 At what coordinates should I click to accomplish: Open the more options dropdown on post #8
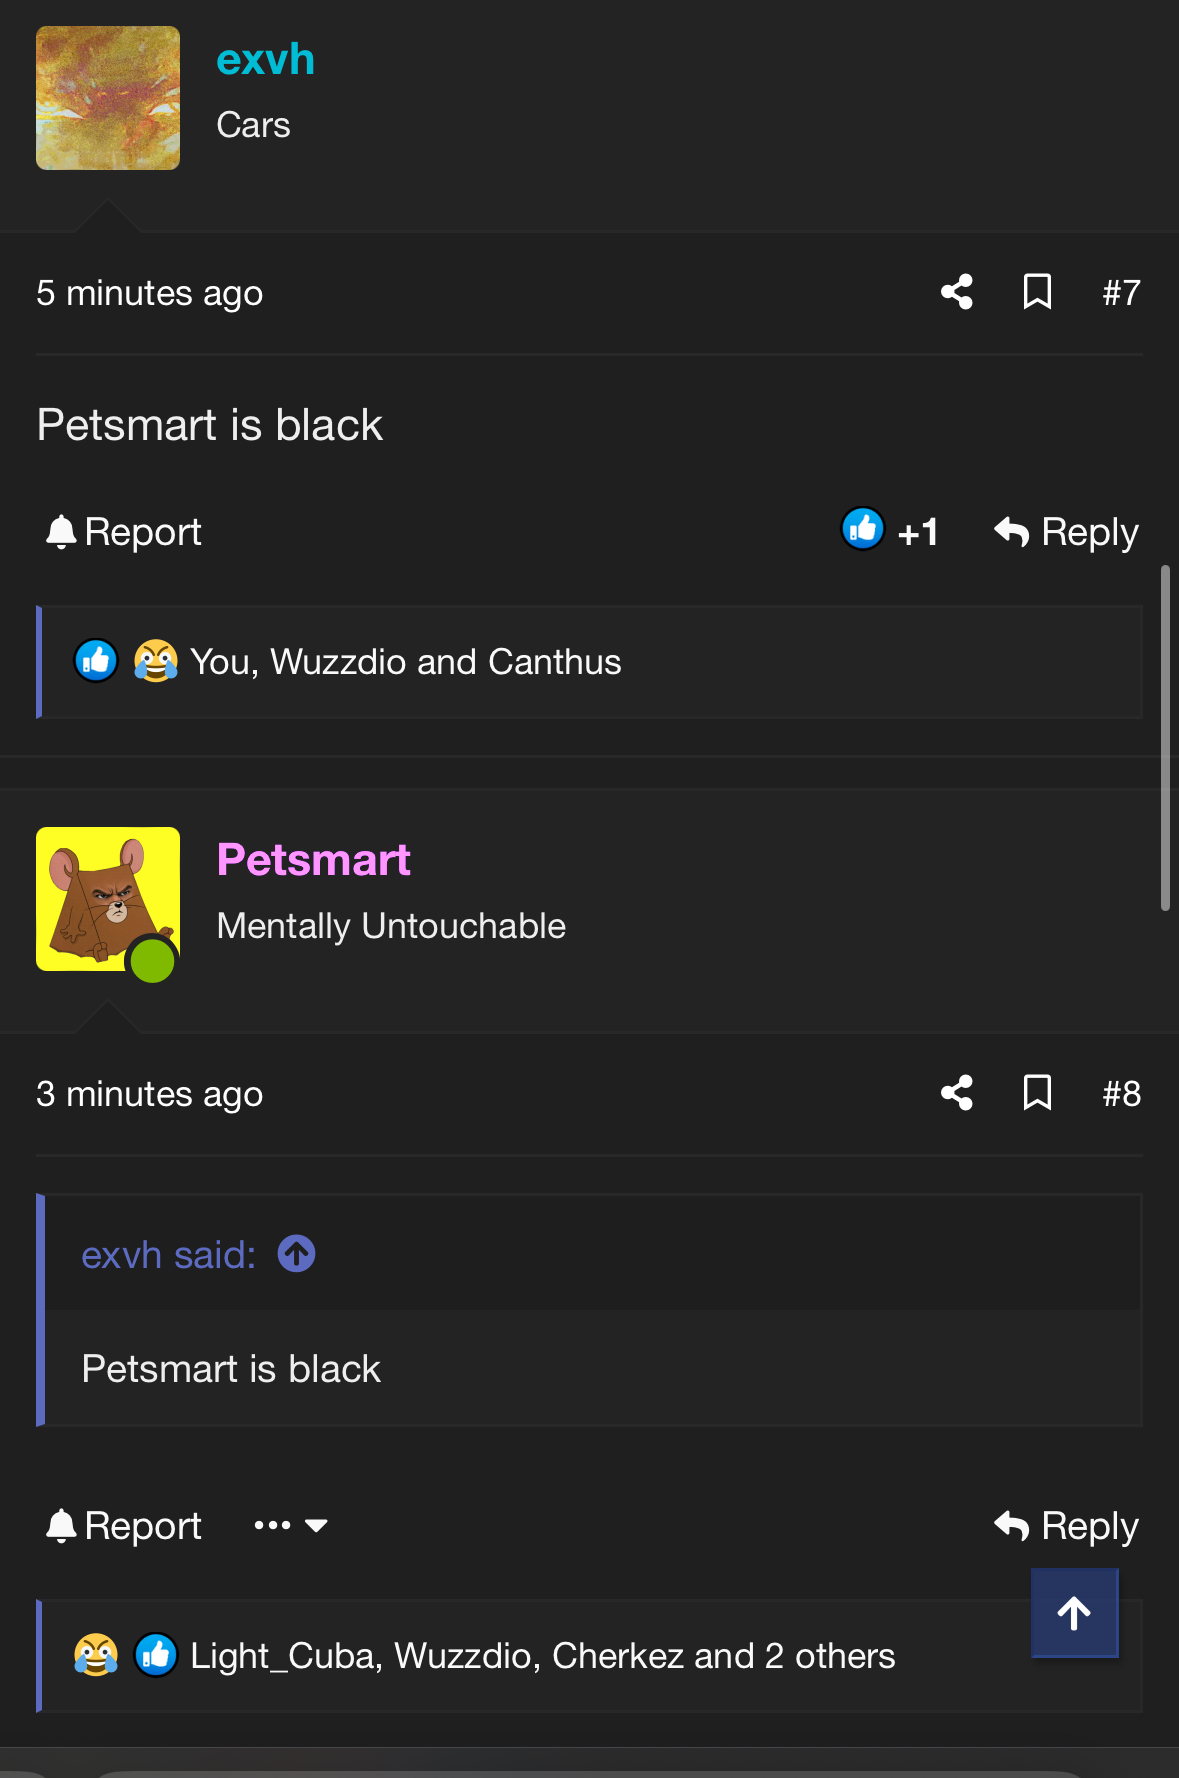pyautogui.click(x=290, y=1525)
